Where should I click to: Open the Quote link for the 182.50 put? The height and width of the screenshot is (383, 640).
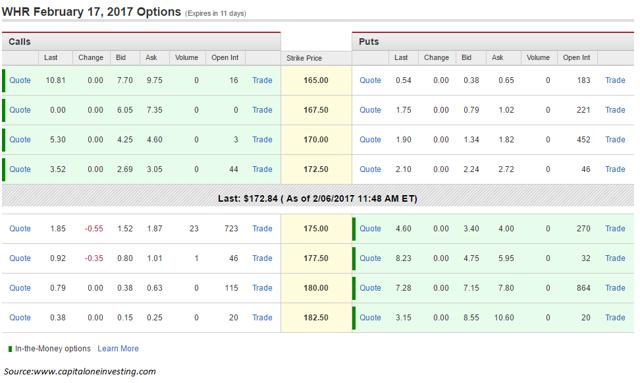tap(370, 318)
